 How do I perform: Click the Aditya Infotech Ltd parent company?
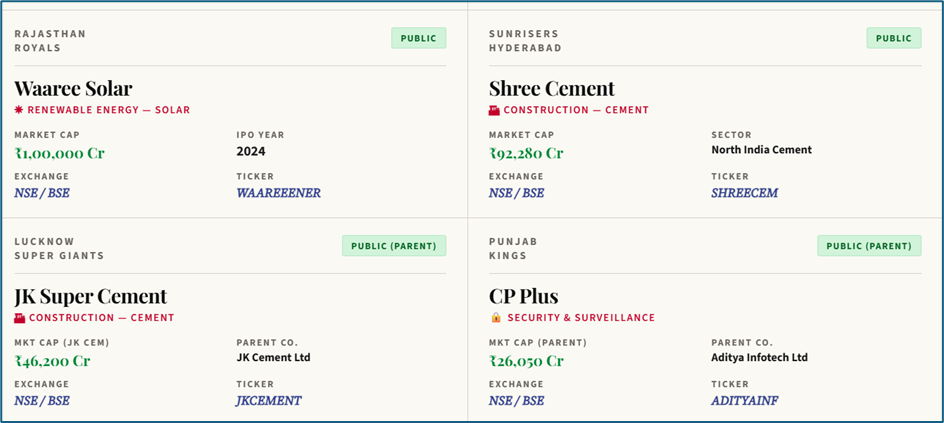click(759, 357)
